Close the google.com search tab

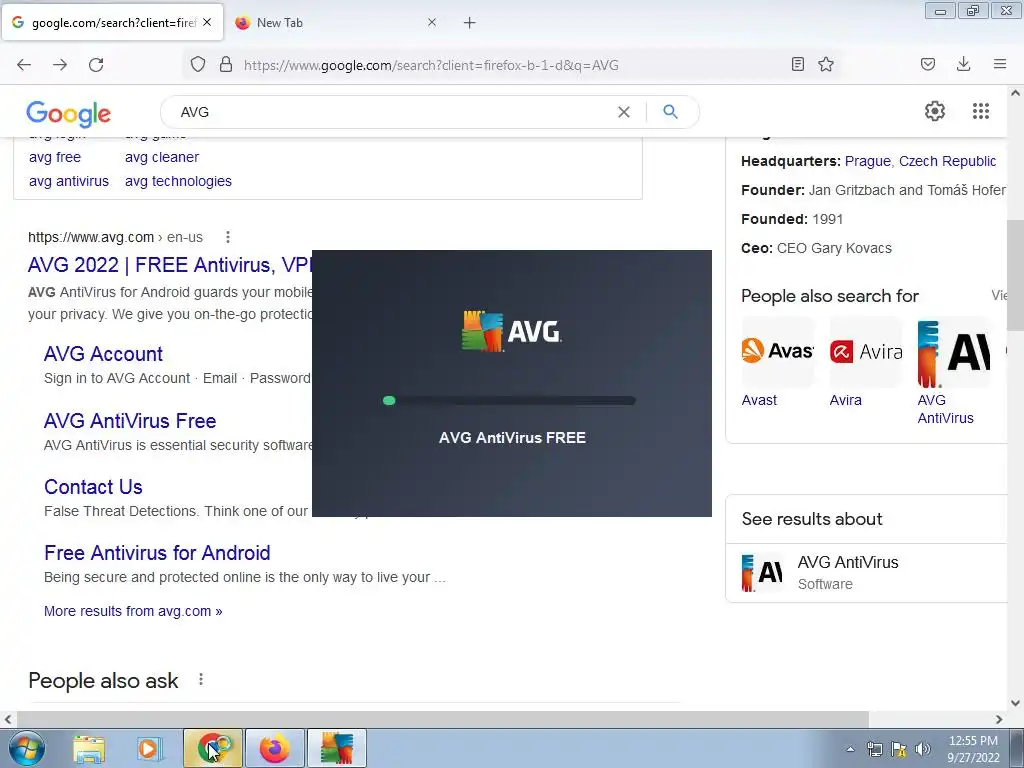(x=207, y=22)
